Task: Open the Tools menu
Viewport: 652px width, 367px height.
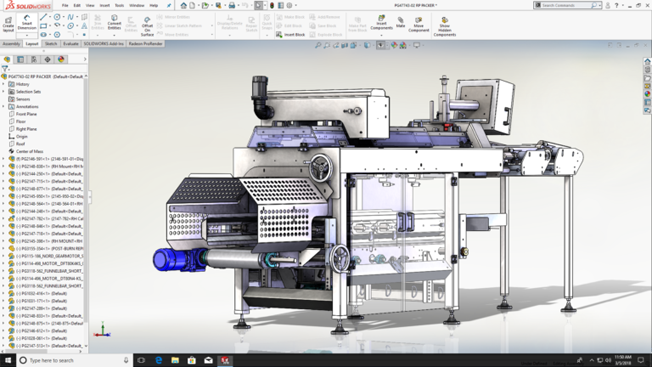Action: pyautogui.click(x=119, y=5)
